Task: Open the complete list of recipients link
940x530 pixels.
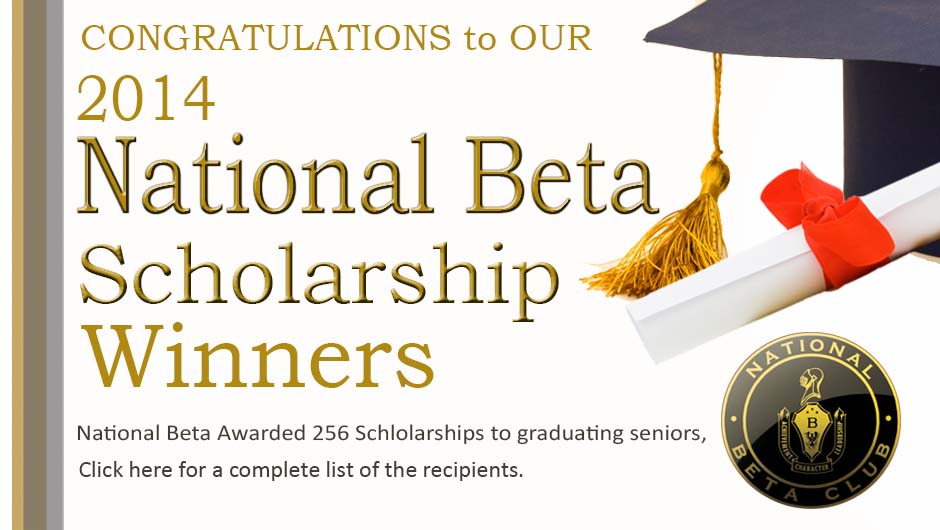Action: tap(301, 469)
